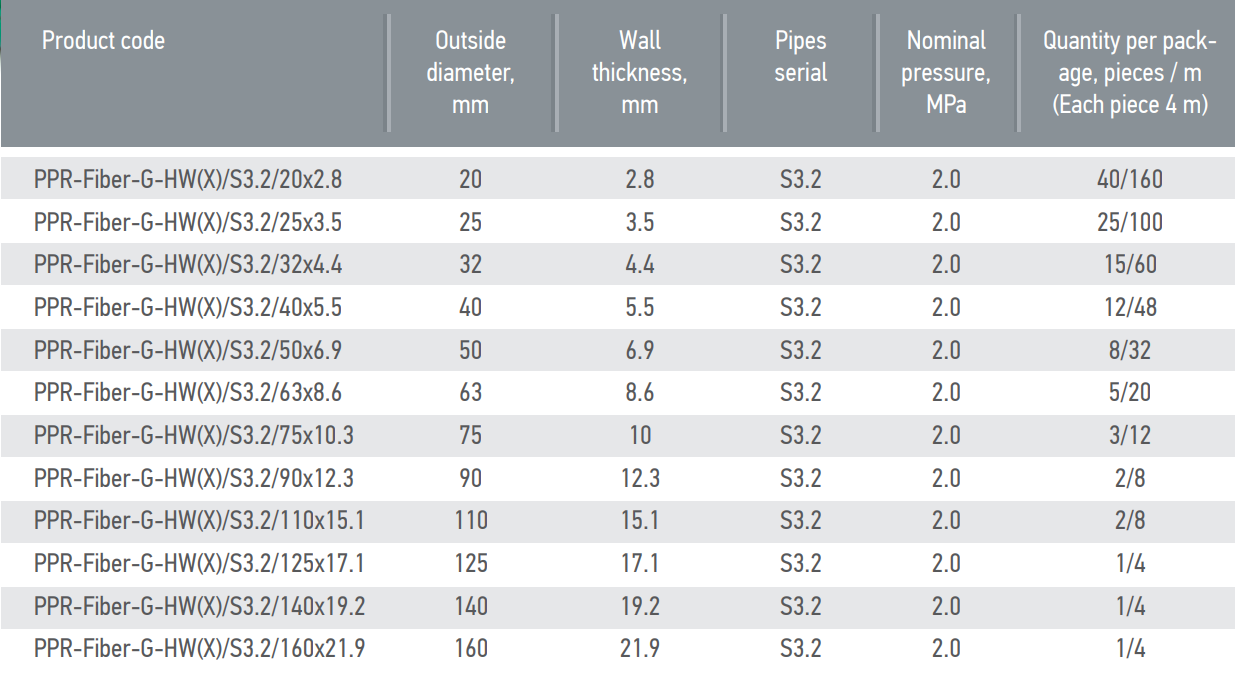Click product code PPR-Fiber-G-HW(X)/S3.2/32x4.4
This screenshot has width=1235, height=680.
point(188,265)
